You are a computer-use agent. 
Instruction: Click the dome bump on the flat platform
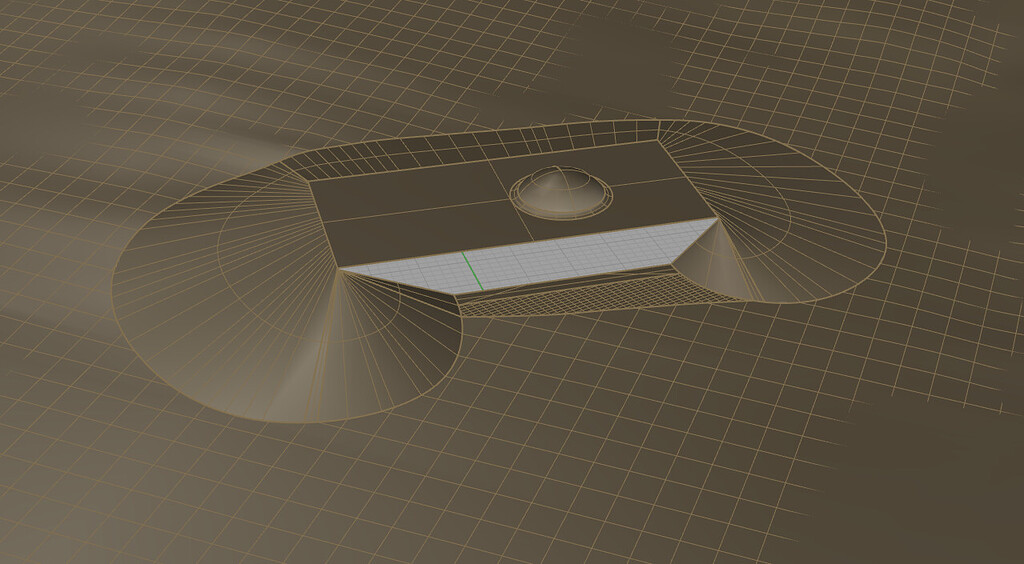pyautogui.click(x=562, y=193)
